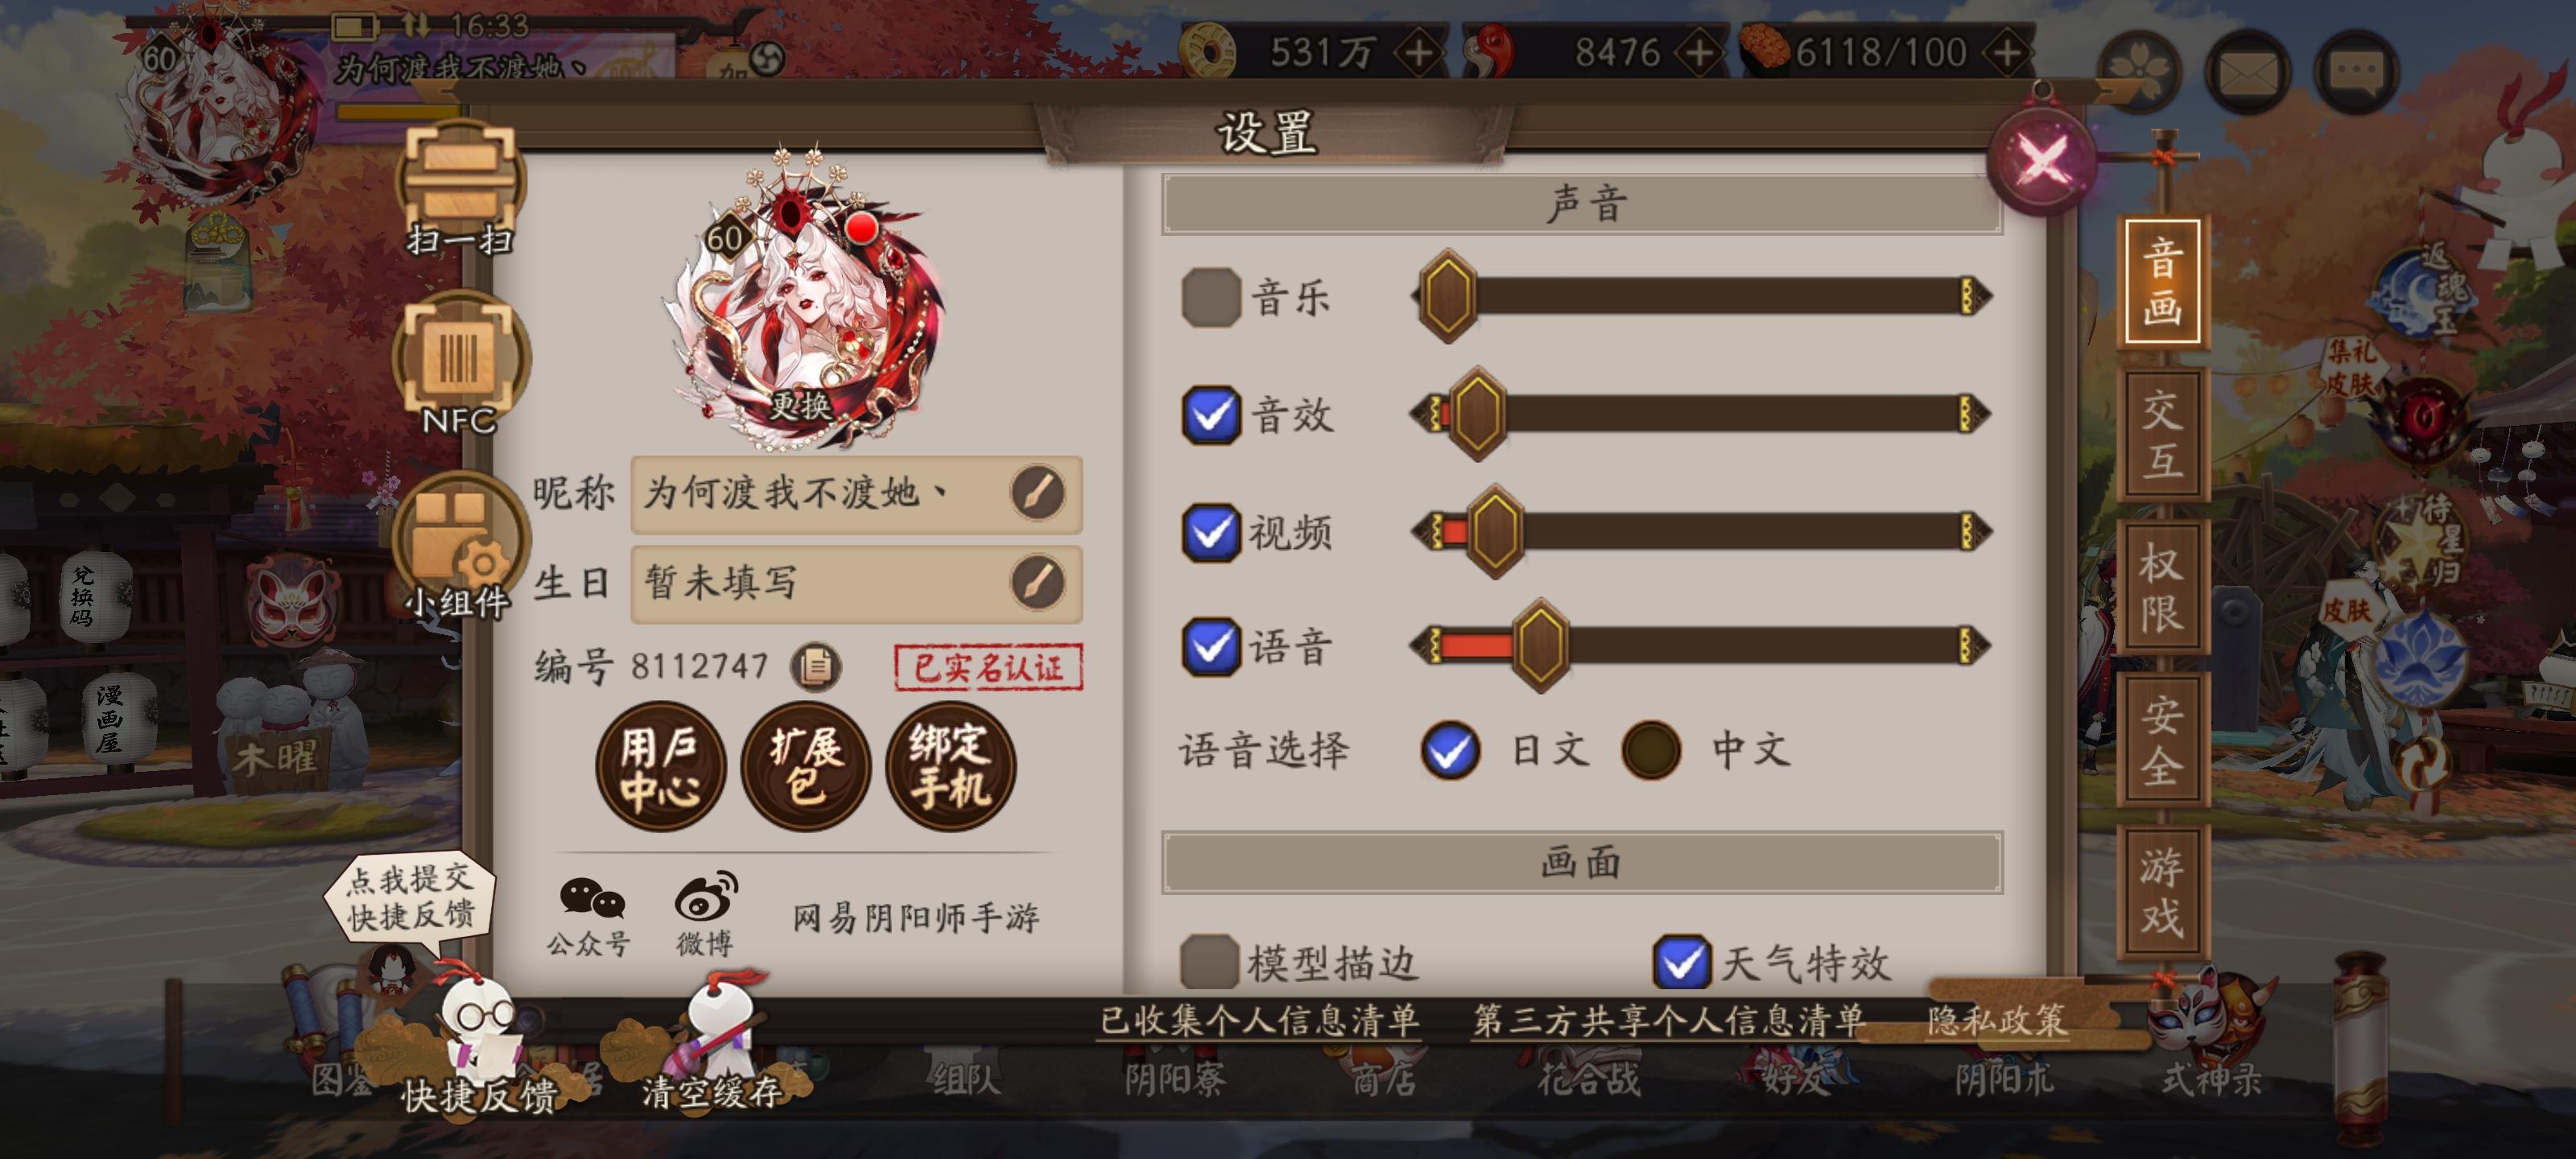Add gold coins with plus button

click(x=1419, y=52)
